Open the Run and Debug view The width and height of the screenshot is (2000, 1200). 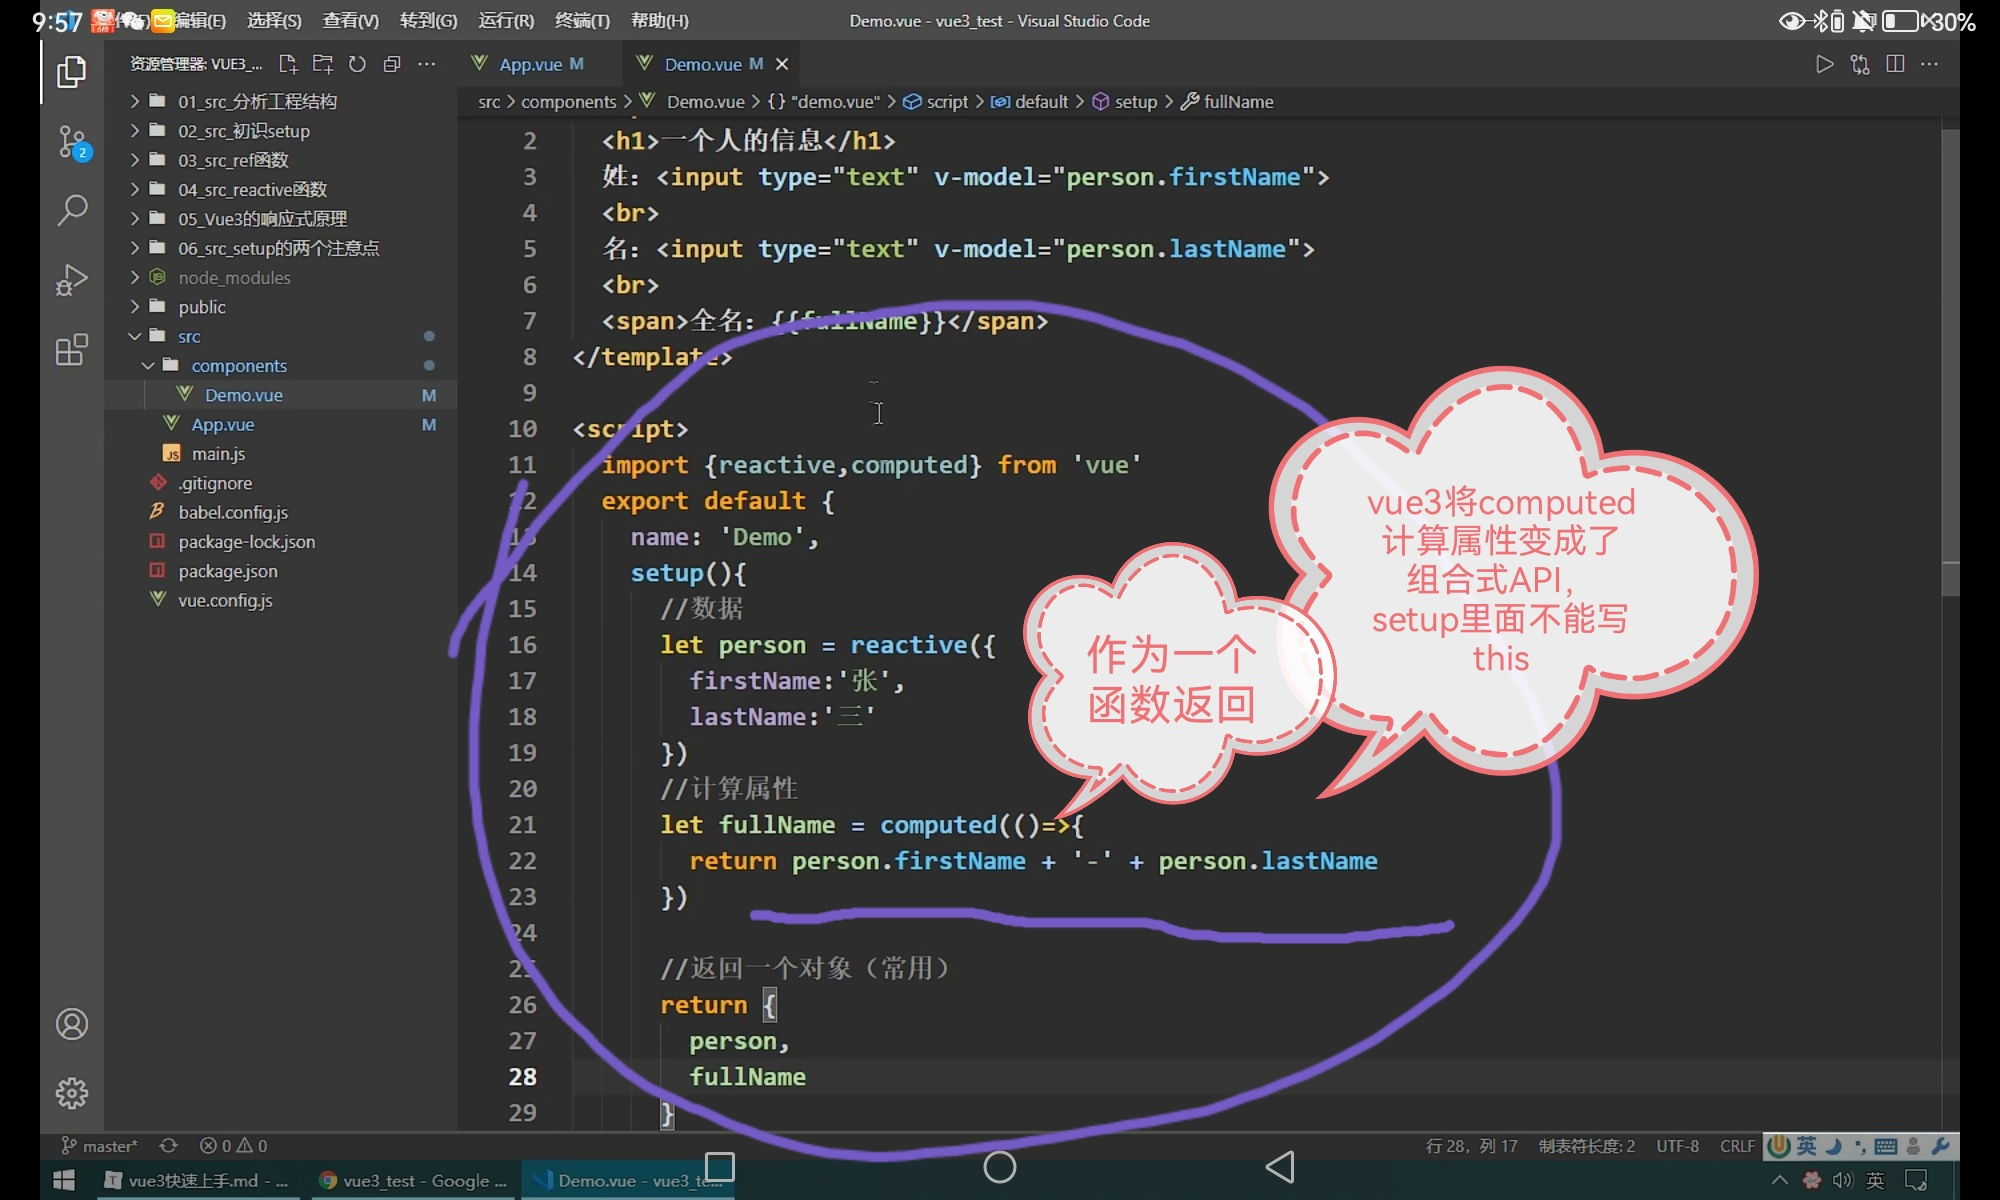coord(72,280)
